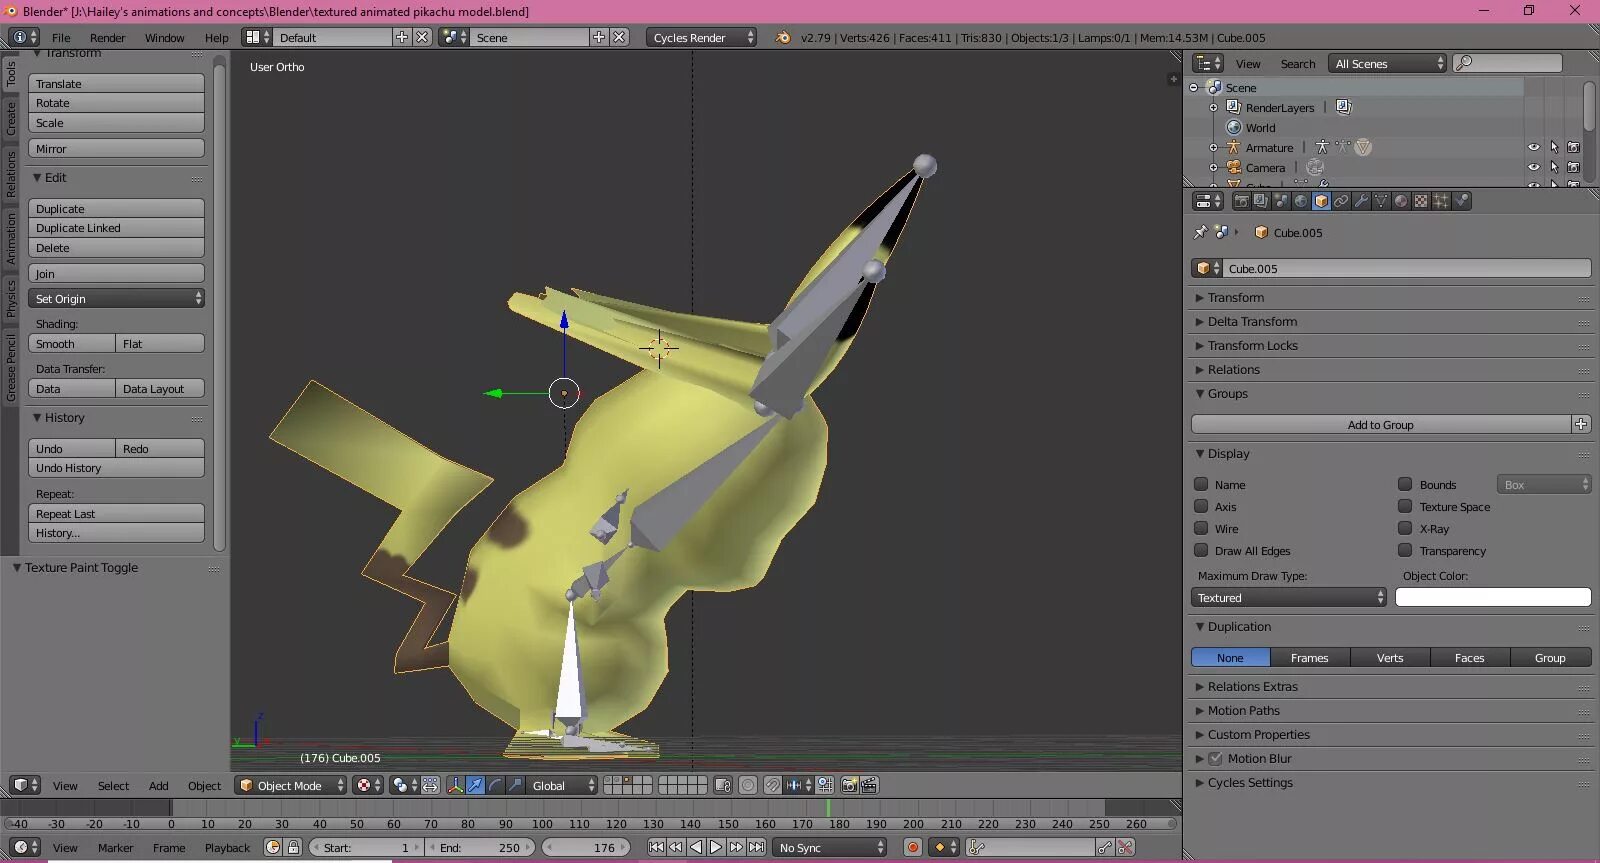Open the Window menu
The height and width of the screenshot is (863, 1600).
[164, 37]
